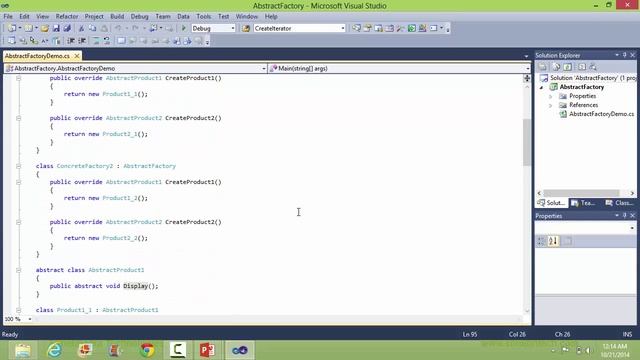Image resolution: width=640 pixels, height=360 pixels.
Task: Open File Explorer from the taskbar
Action: 23,350
